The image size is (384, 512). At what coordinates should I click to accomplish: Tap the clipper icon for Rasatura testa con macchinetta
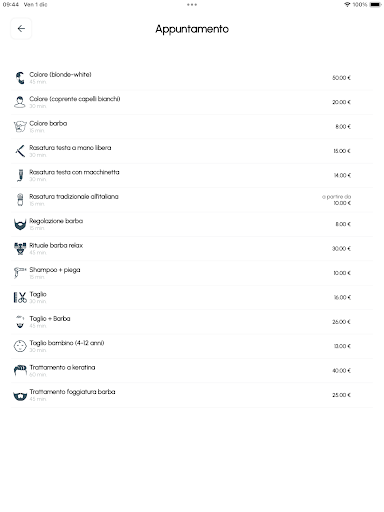(20, 175)
